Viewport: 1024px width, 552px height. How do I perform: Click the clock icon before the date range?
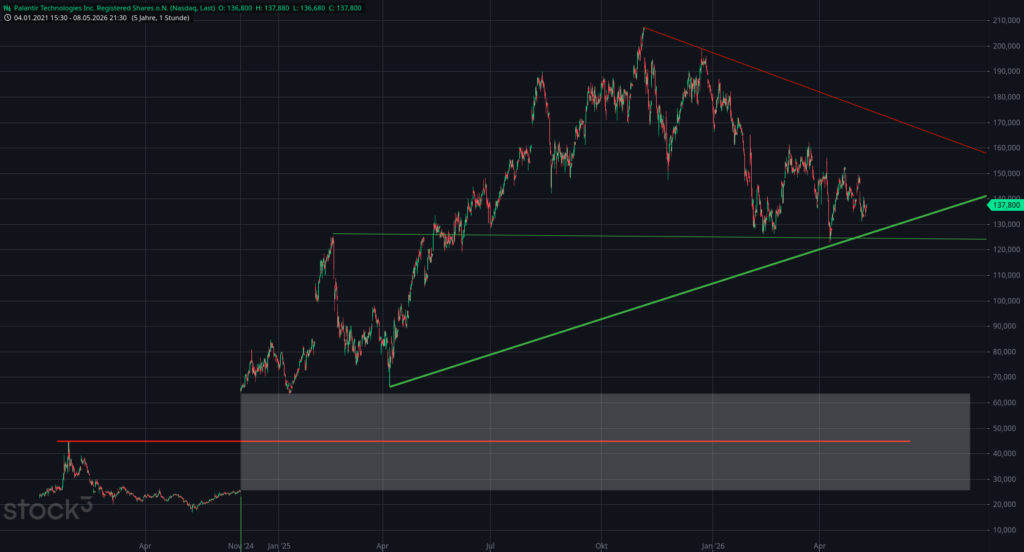point(7,18)
